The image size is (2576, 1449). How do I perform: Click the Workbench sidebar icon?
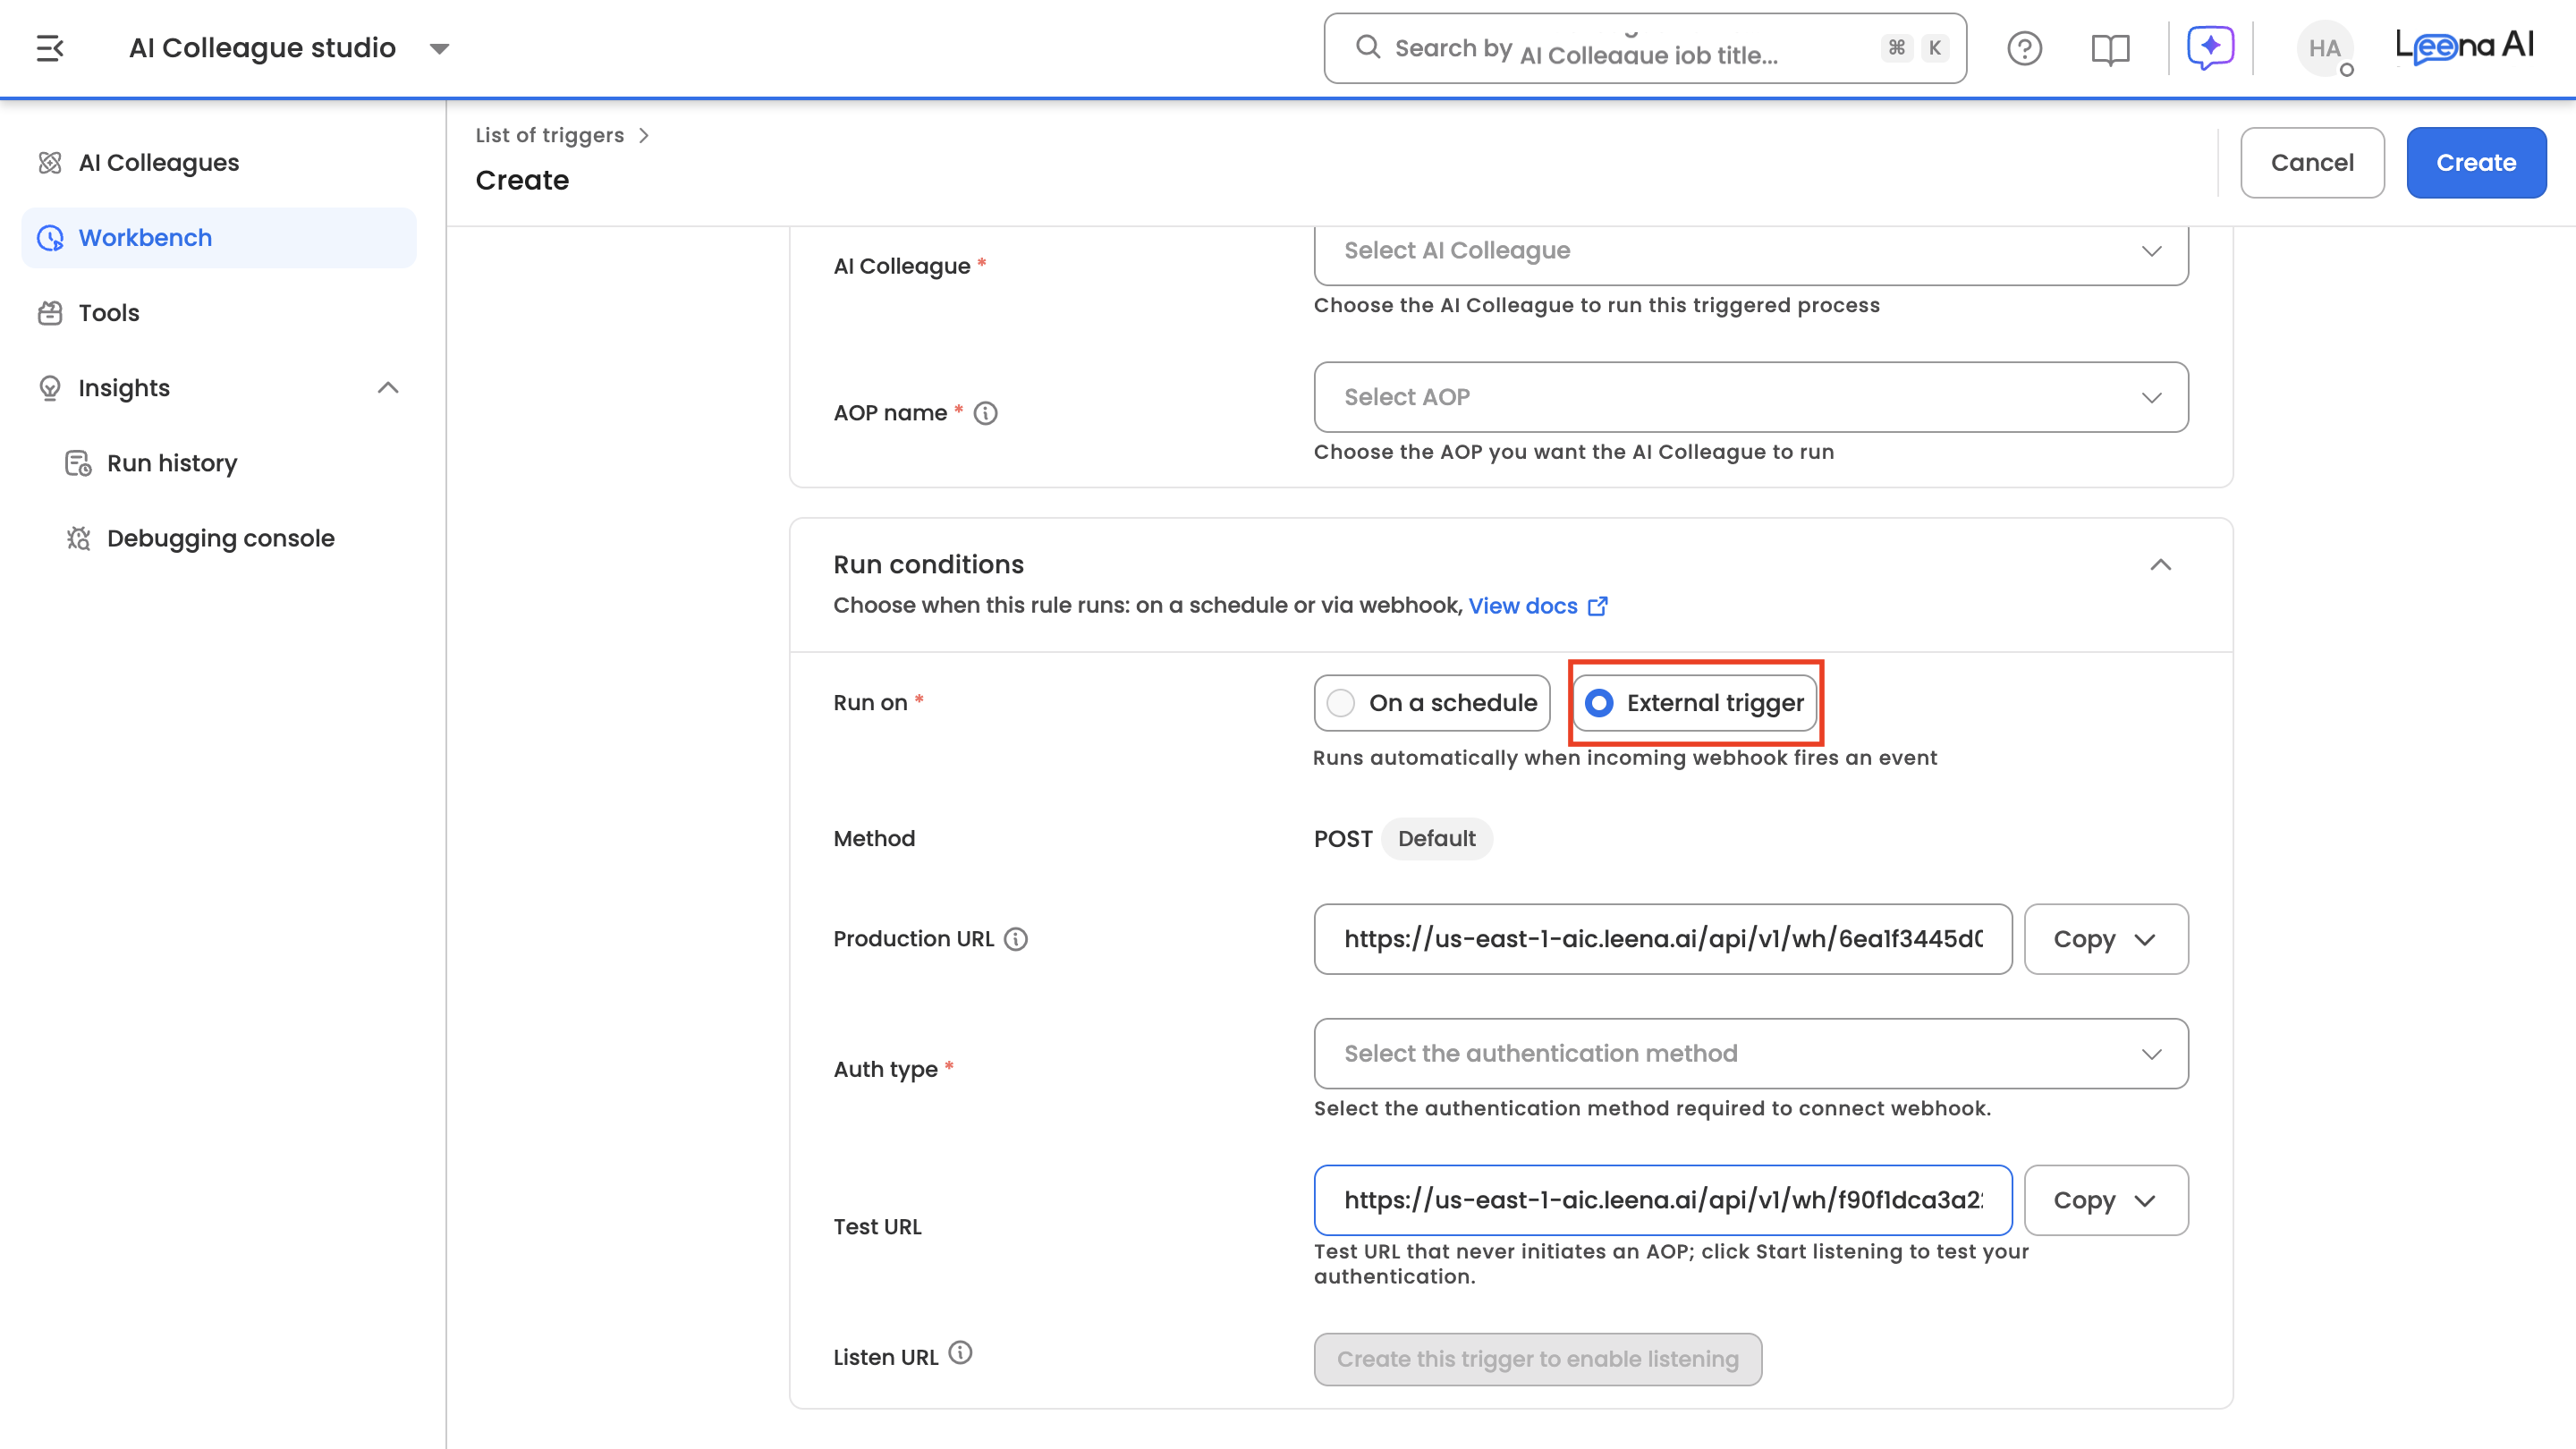(50, 238)
